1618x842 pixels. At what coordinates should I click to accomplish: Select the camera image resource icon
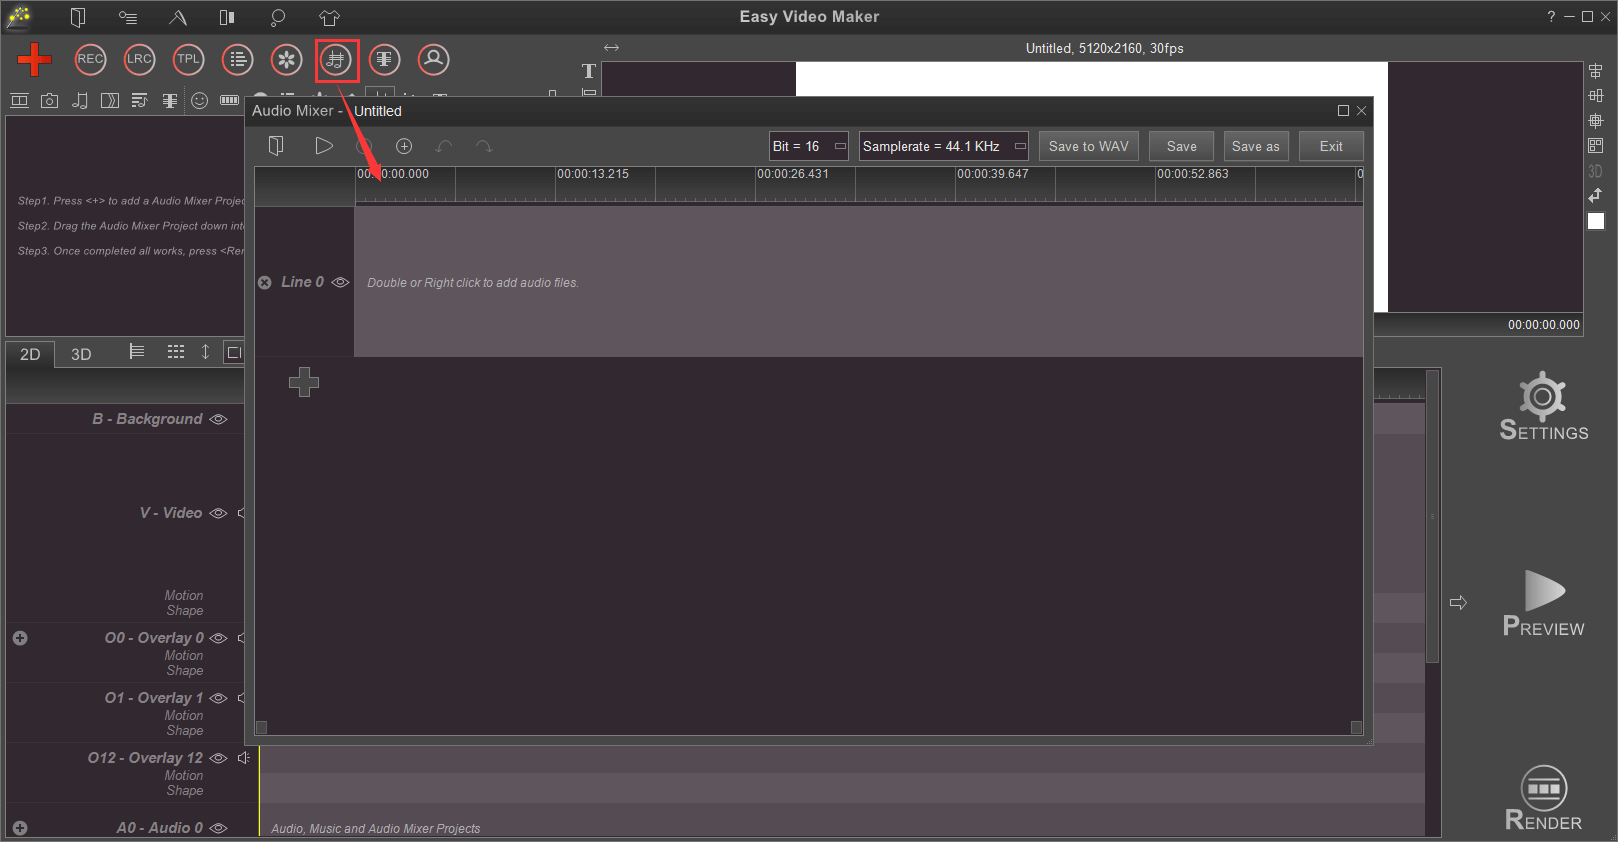click(x=49, y=100)
